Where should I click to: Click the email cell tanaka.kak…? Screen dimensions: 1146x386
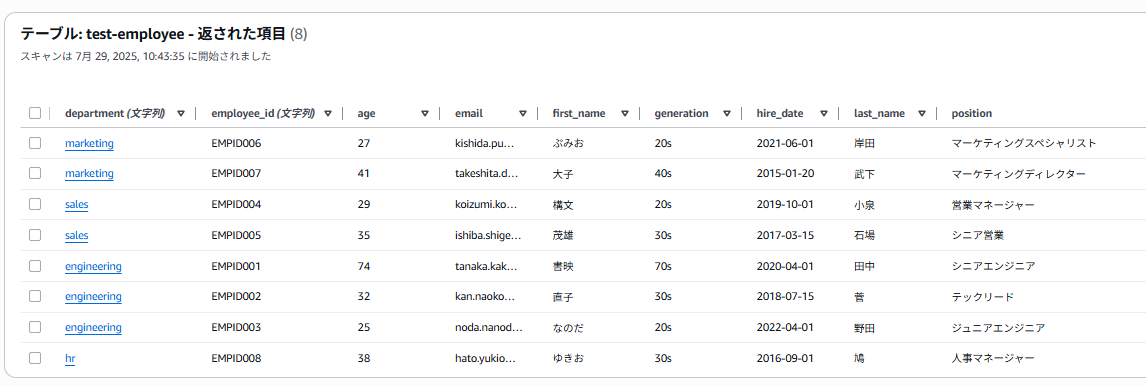[487, 266]
